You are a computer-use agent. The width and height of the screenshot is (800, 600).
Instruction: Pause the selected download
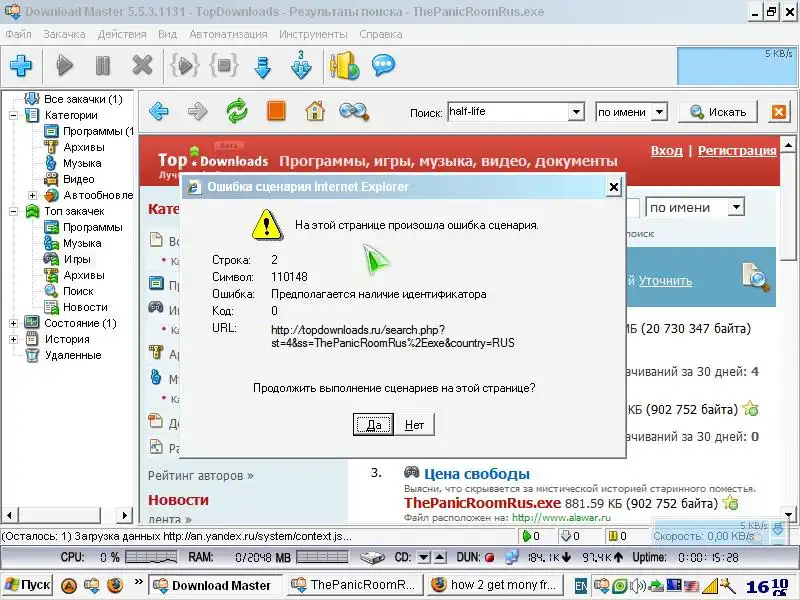[103, 66]
